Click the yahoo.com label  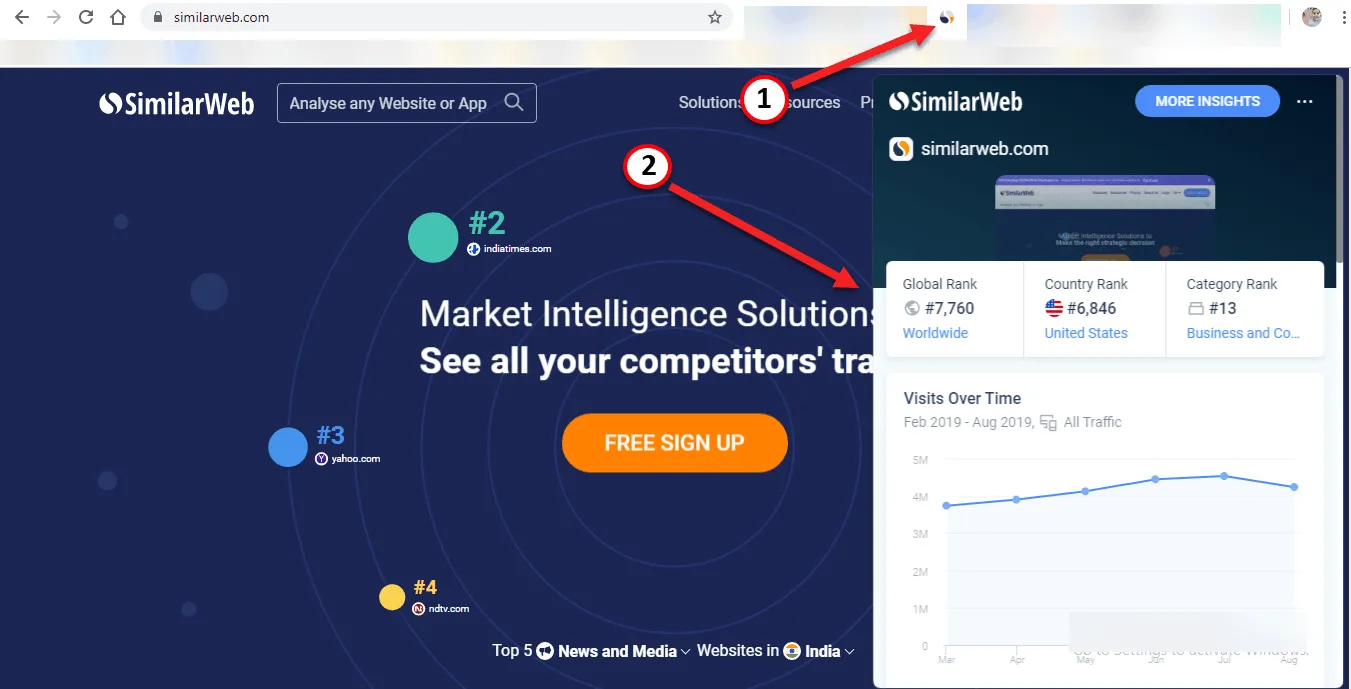[x=356, y=459]
